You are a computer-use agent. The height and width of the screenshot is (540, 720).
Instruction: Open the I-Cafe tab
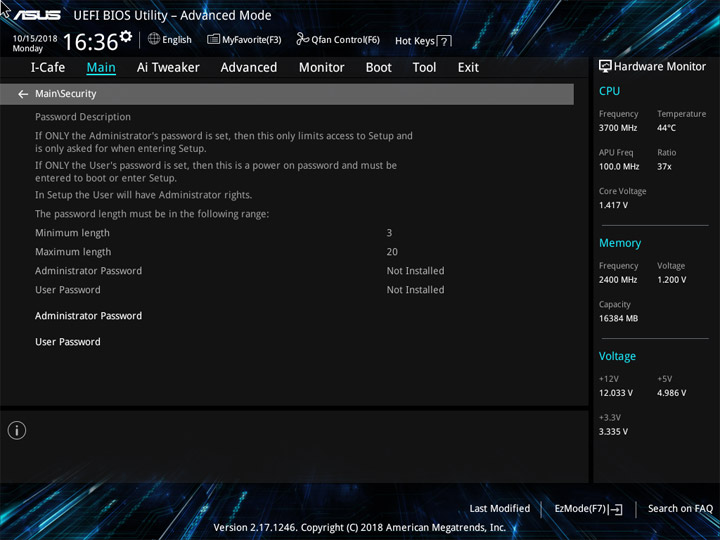pos(48,68)
